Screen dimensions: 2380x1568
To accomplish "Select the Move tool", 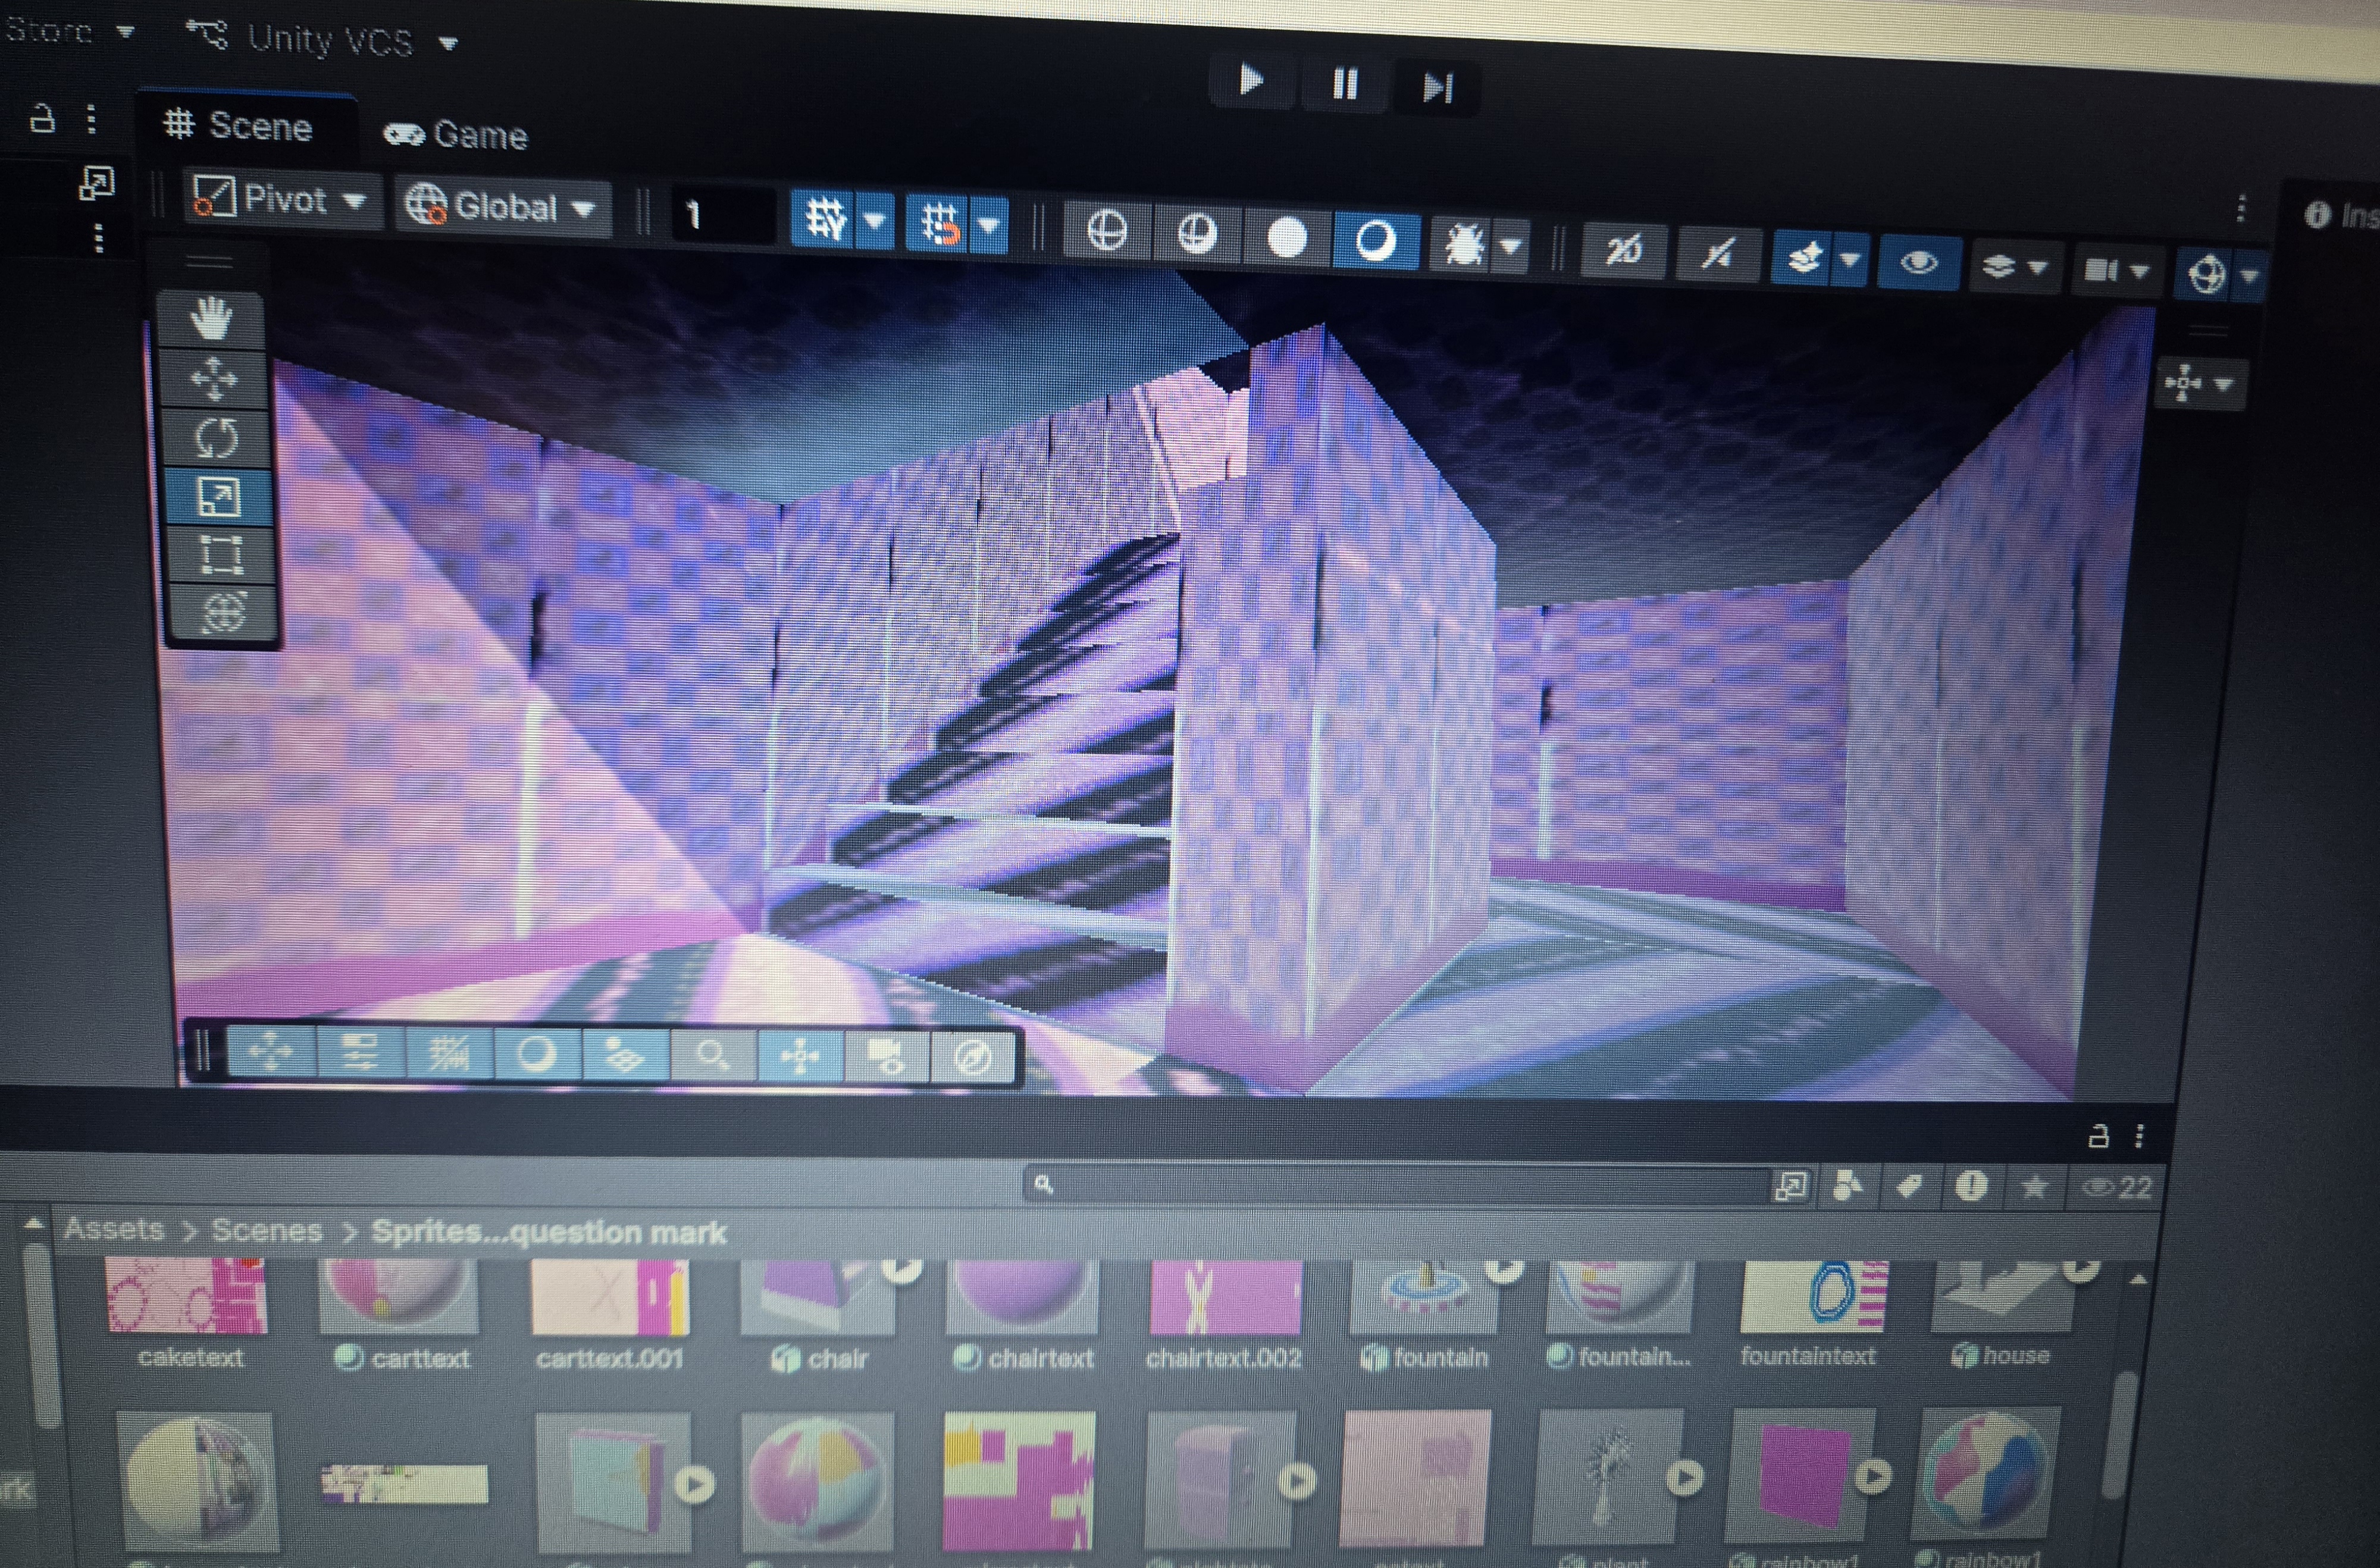I will tap(214, 379).
